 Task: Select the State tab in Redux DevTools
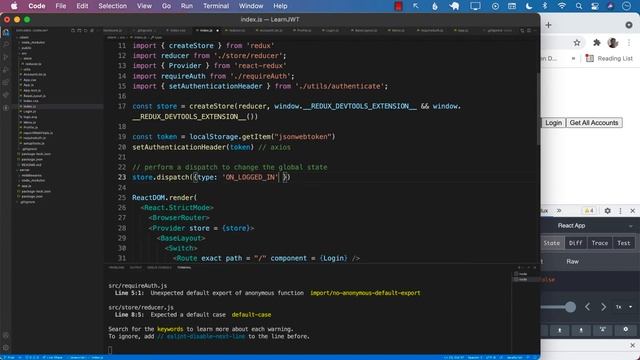pyautogui.click(x=551, y=243)
